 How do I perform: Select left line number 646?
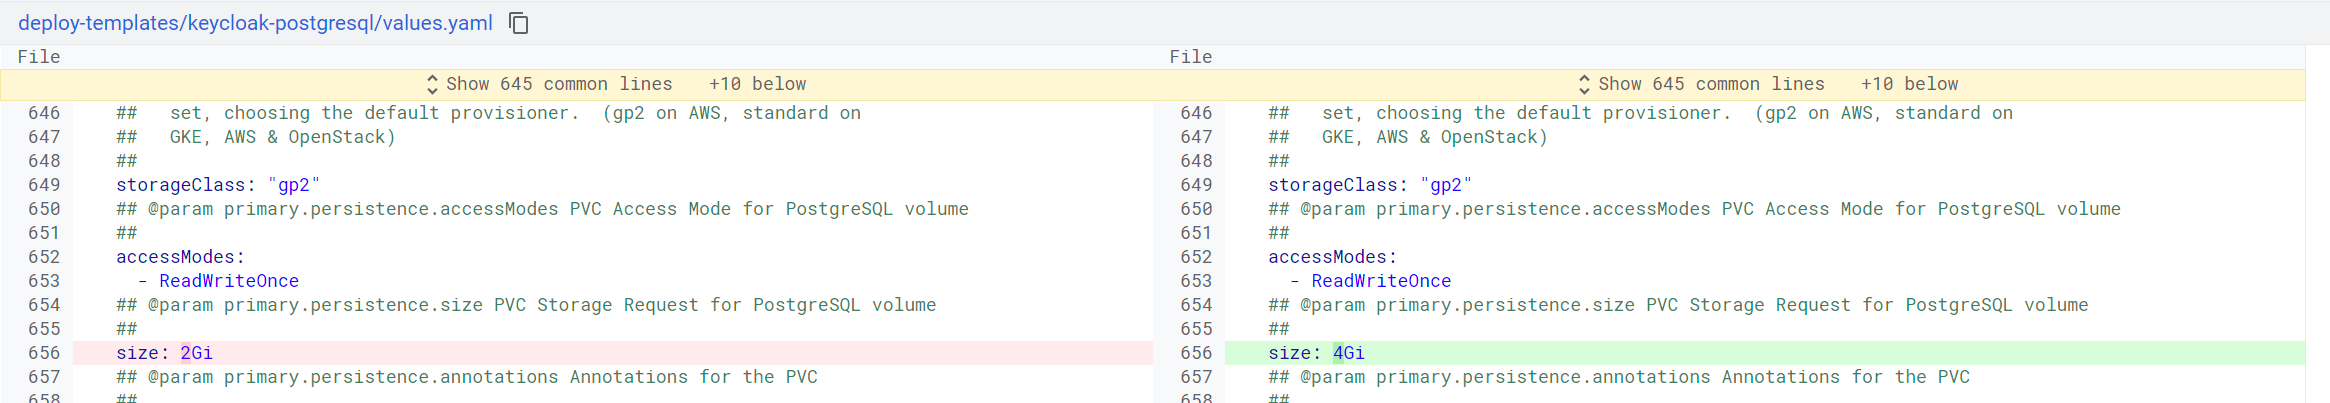tap(44, 113)
